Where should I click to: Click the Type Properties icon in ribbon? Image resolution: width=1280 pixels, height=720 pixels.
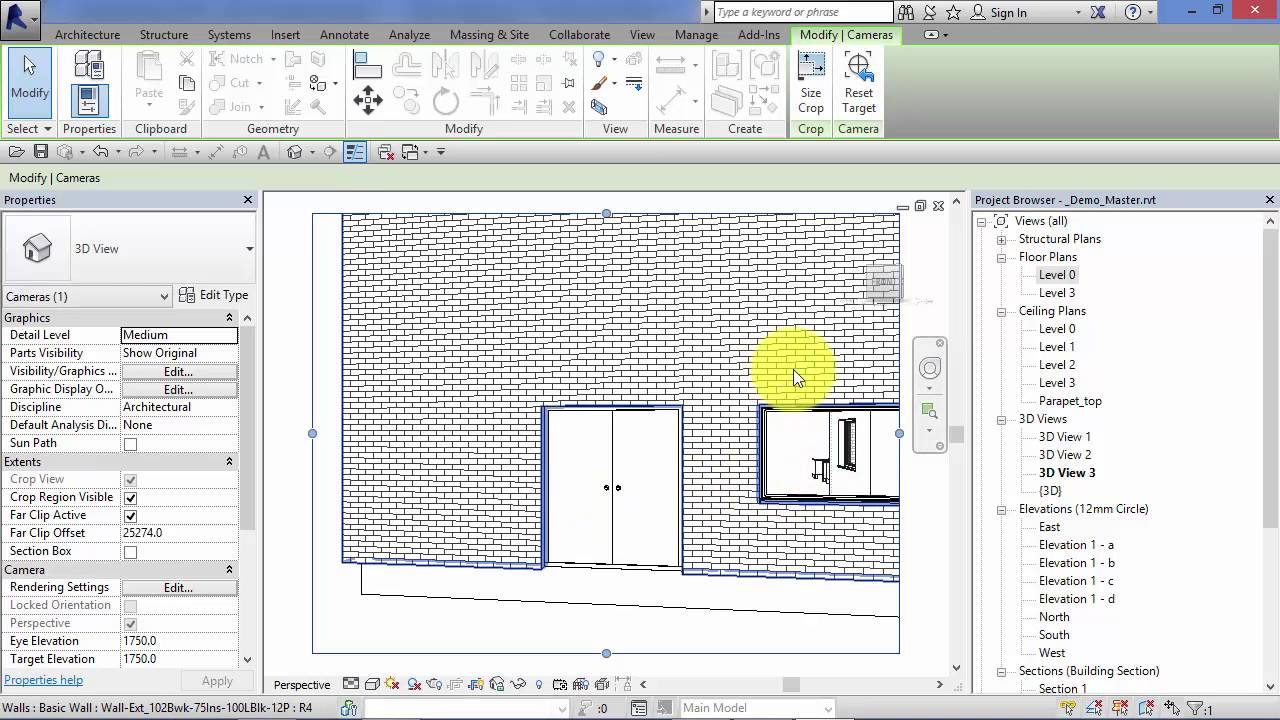89,65
